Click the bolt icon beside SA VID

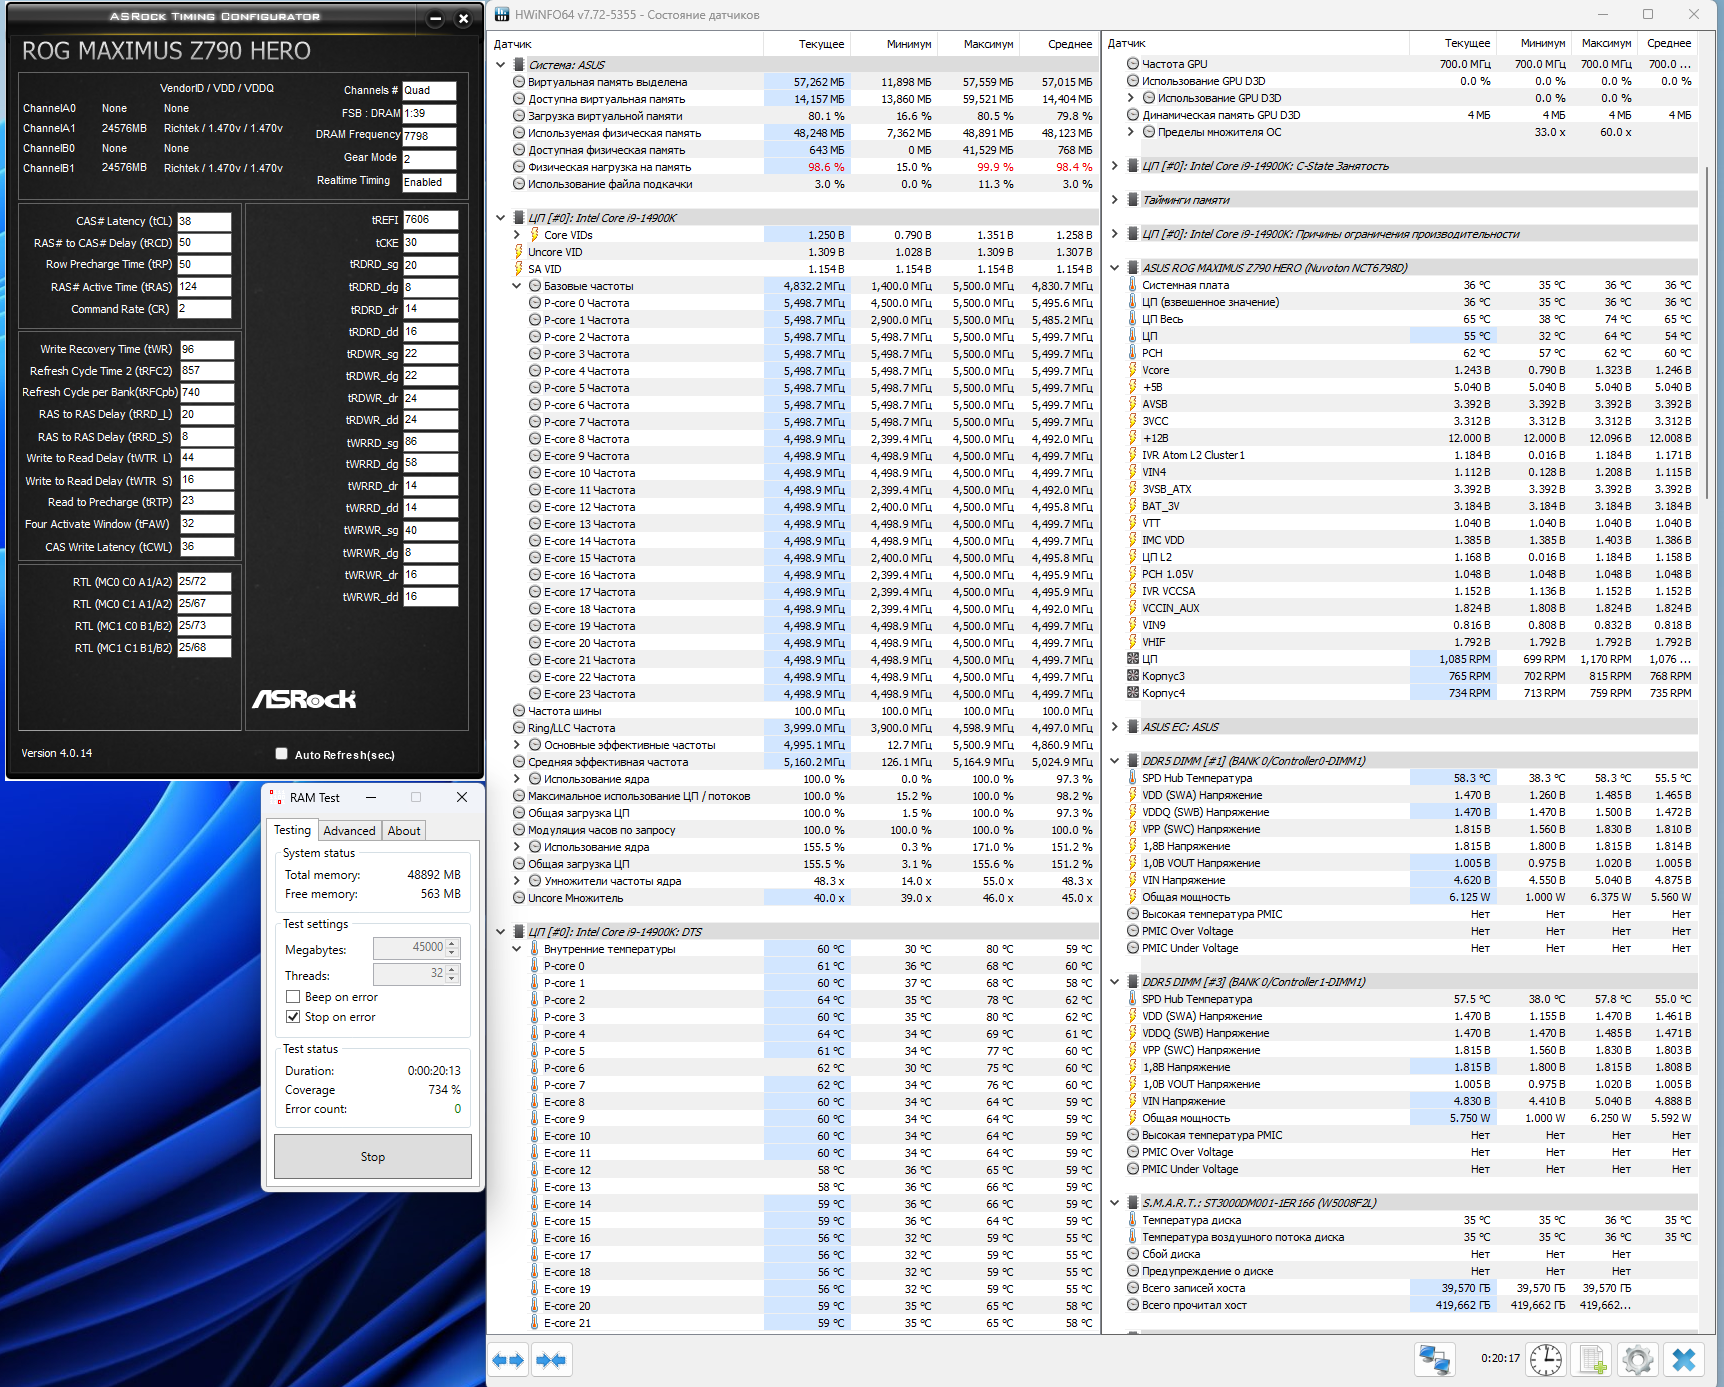click(519, 269)
